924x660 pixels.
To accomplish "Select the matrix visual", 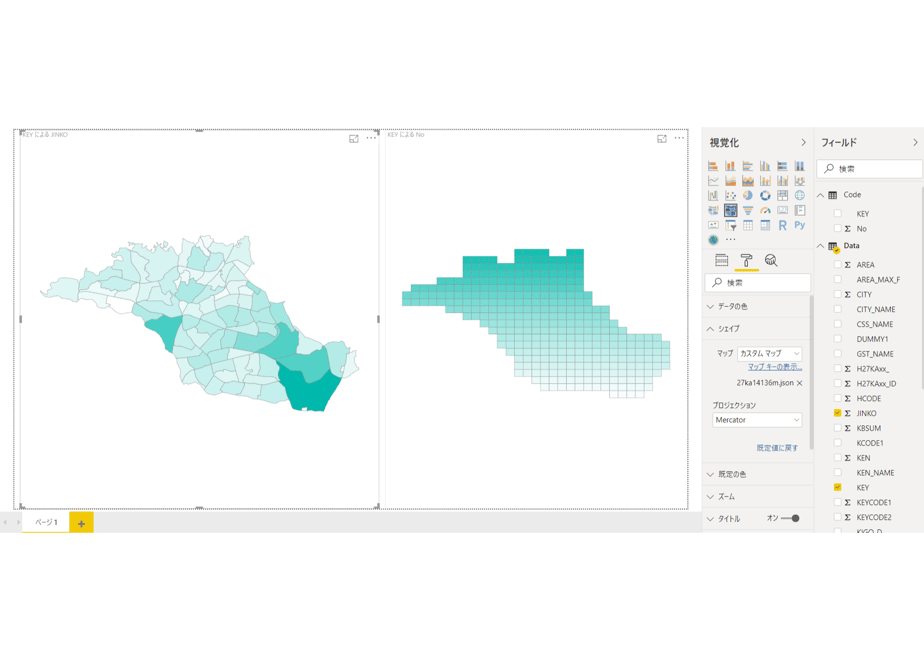I will 765,225.
